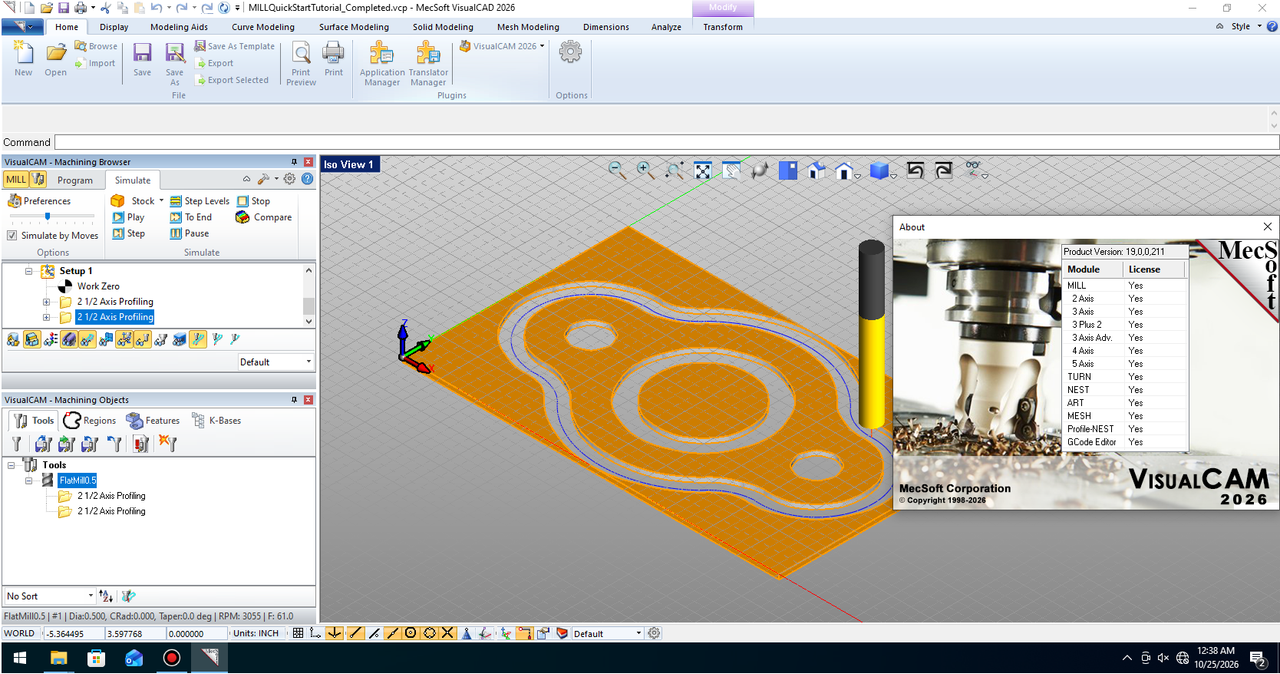Click Create/Edit Tool icon in Machining Objects toolbar
The width and height of the screenshot is (1280, 674).
point(17,443)
